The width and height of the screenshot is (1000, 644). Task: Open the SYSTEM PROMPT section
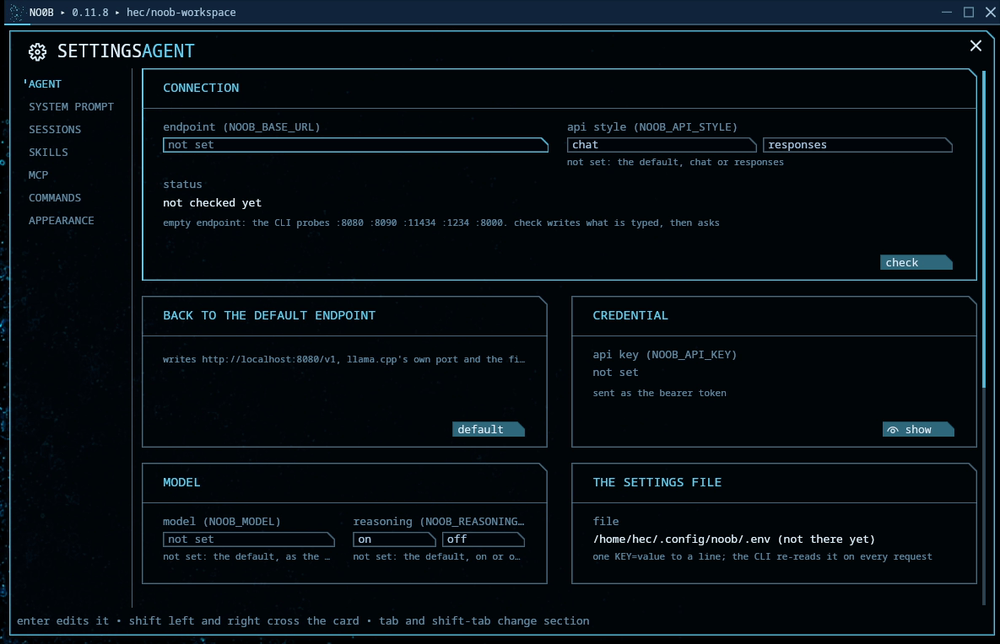(71, 106)
